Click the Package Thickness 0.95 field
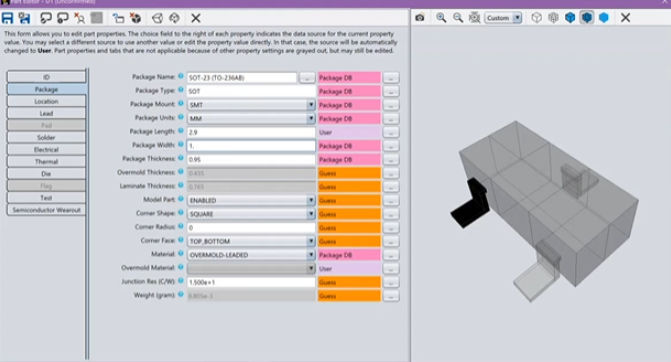The image size is (671, 362). 251,160
